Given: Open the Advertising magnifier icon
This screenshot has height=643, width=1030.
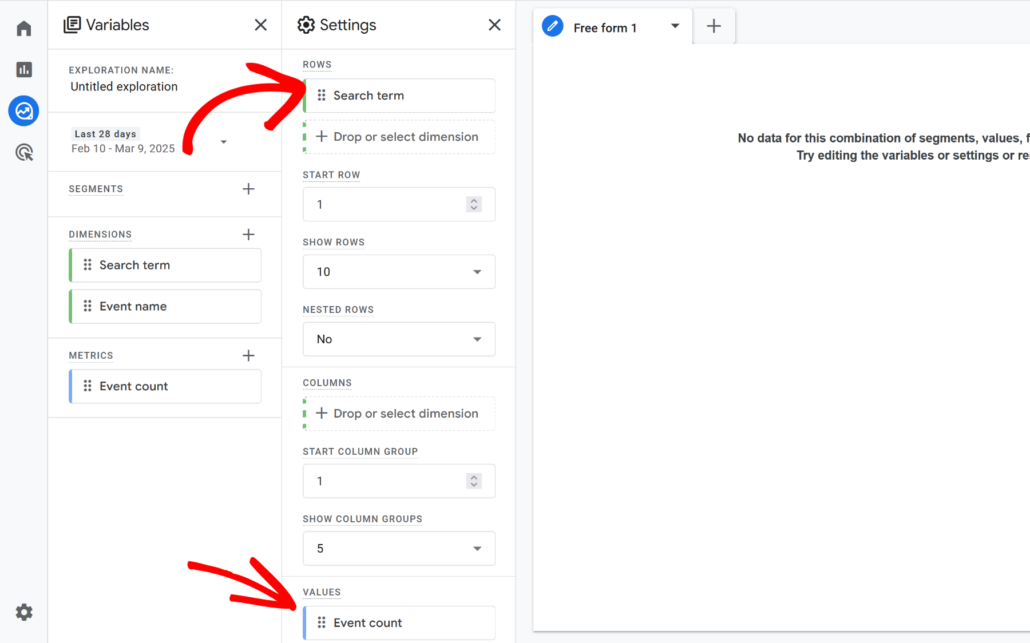Looking at the screenshot, I should pyautogui.click(x=23, y=152).
